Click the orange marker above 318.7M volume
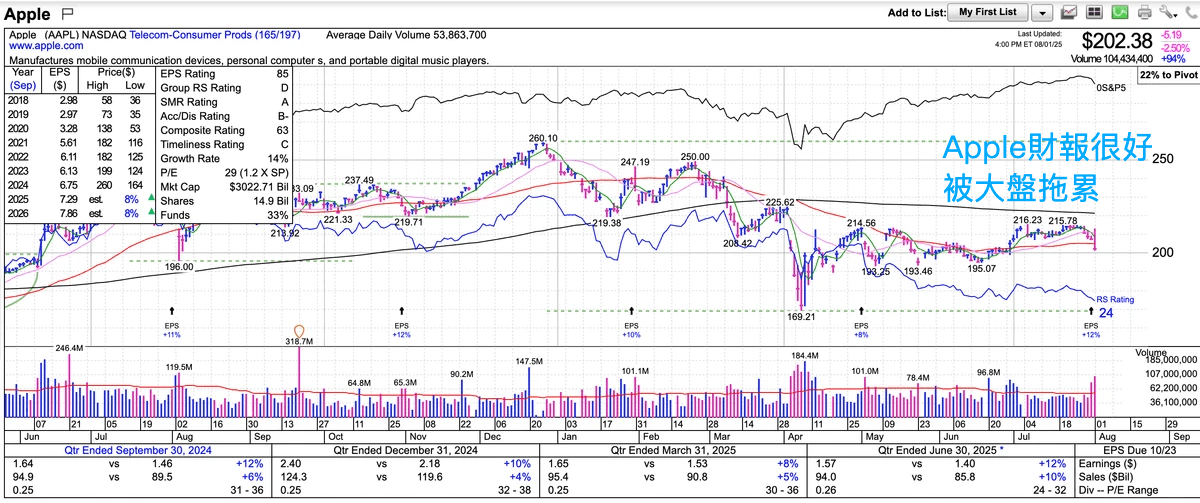The width and height of the screenshot is (1200, 503). (x=298, y=330)
